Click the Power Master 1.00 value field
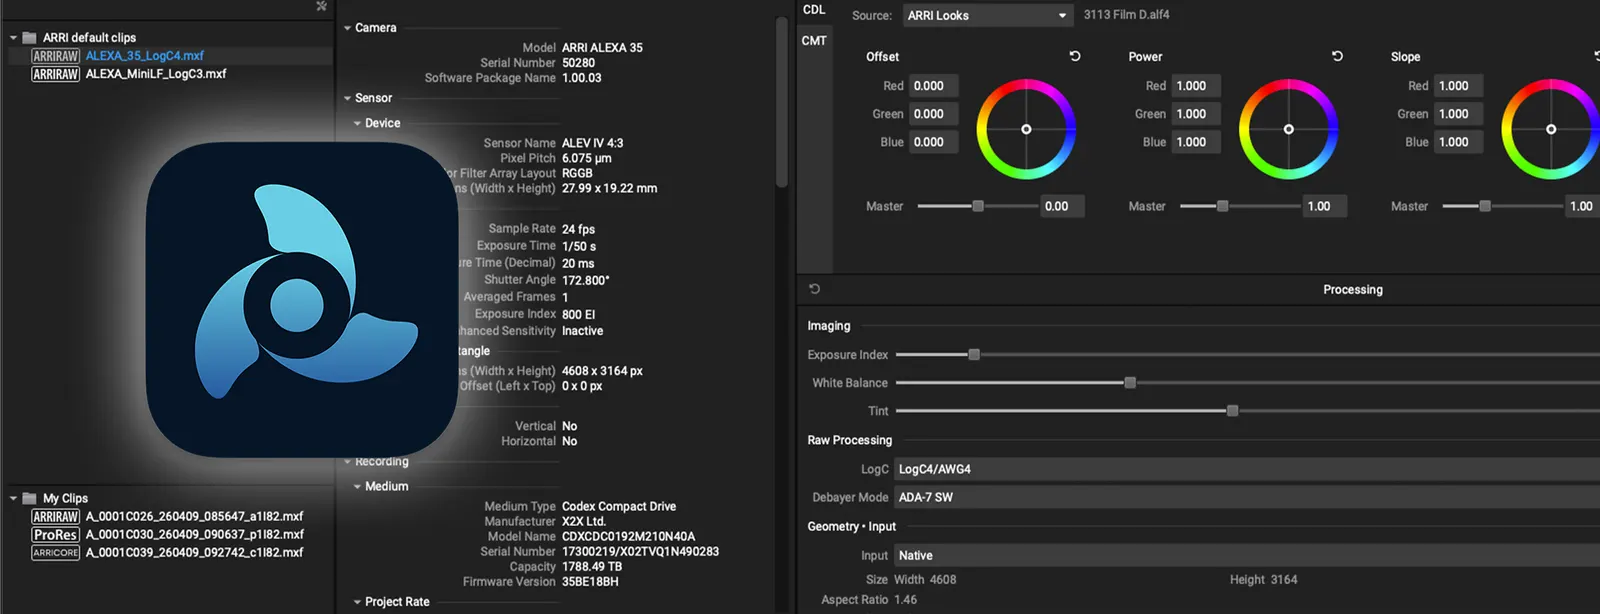 point(1325,206)
